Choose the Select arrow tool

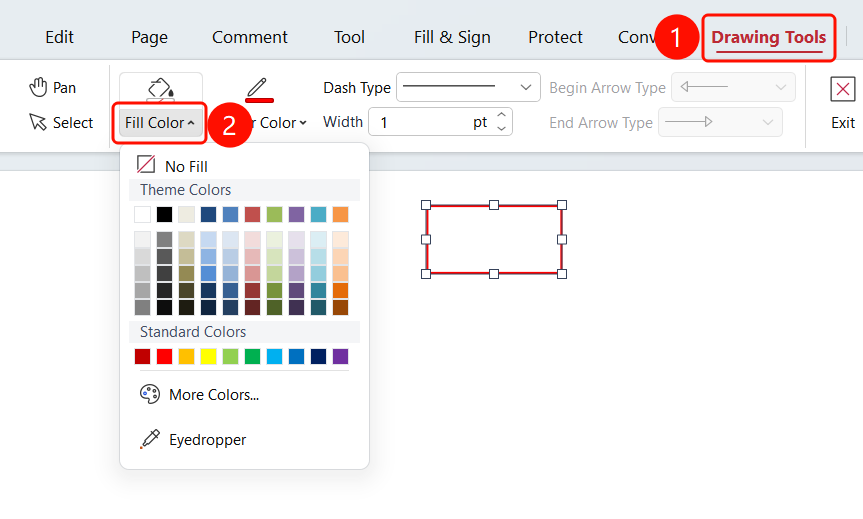[x=61, y=122]
